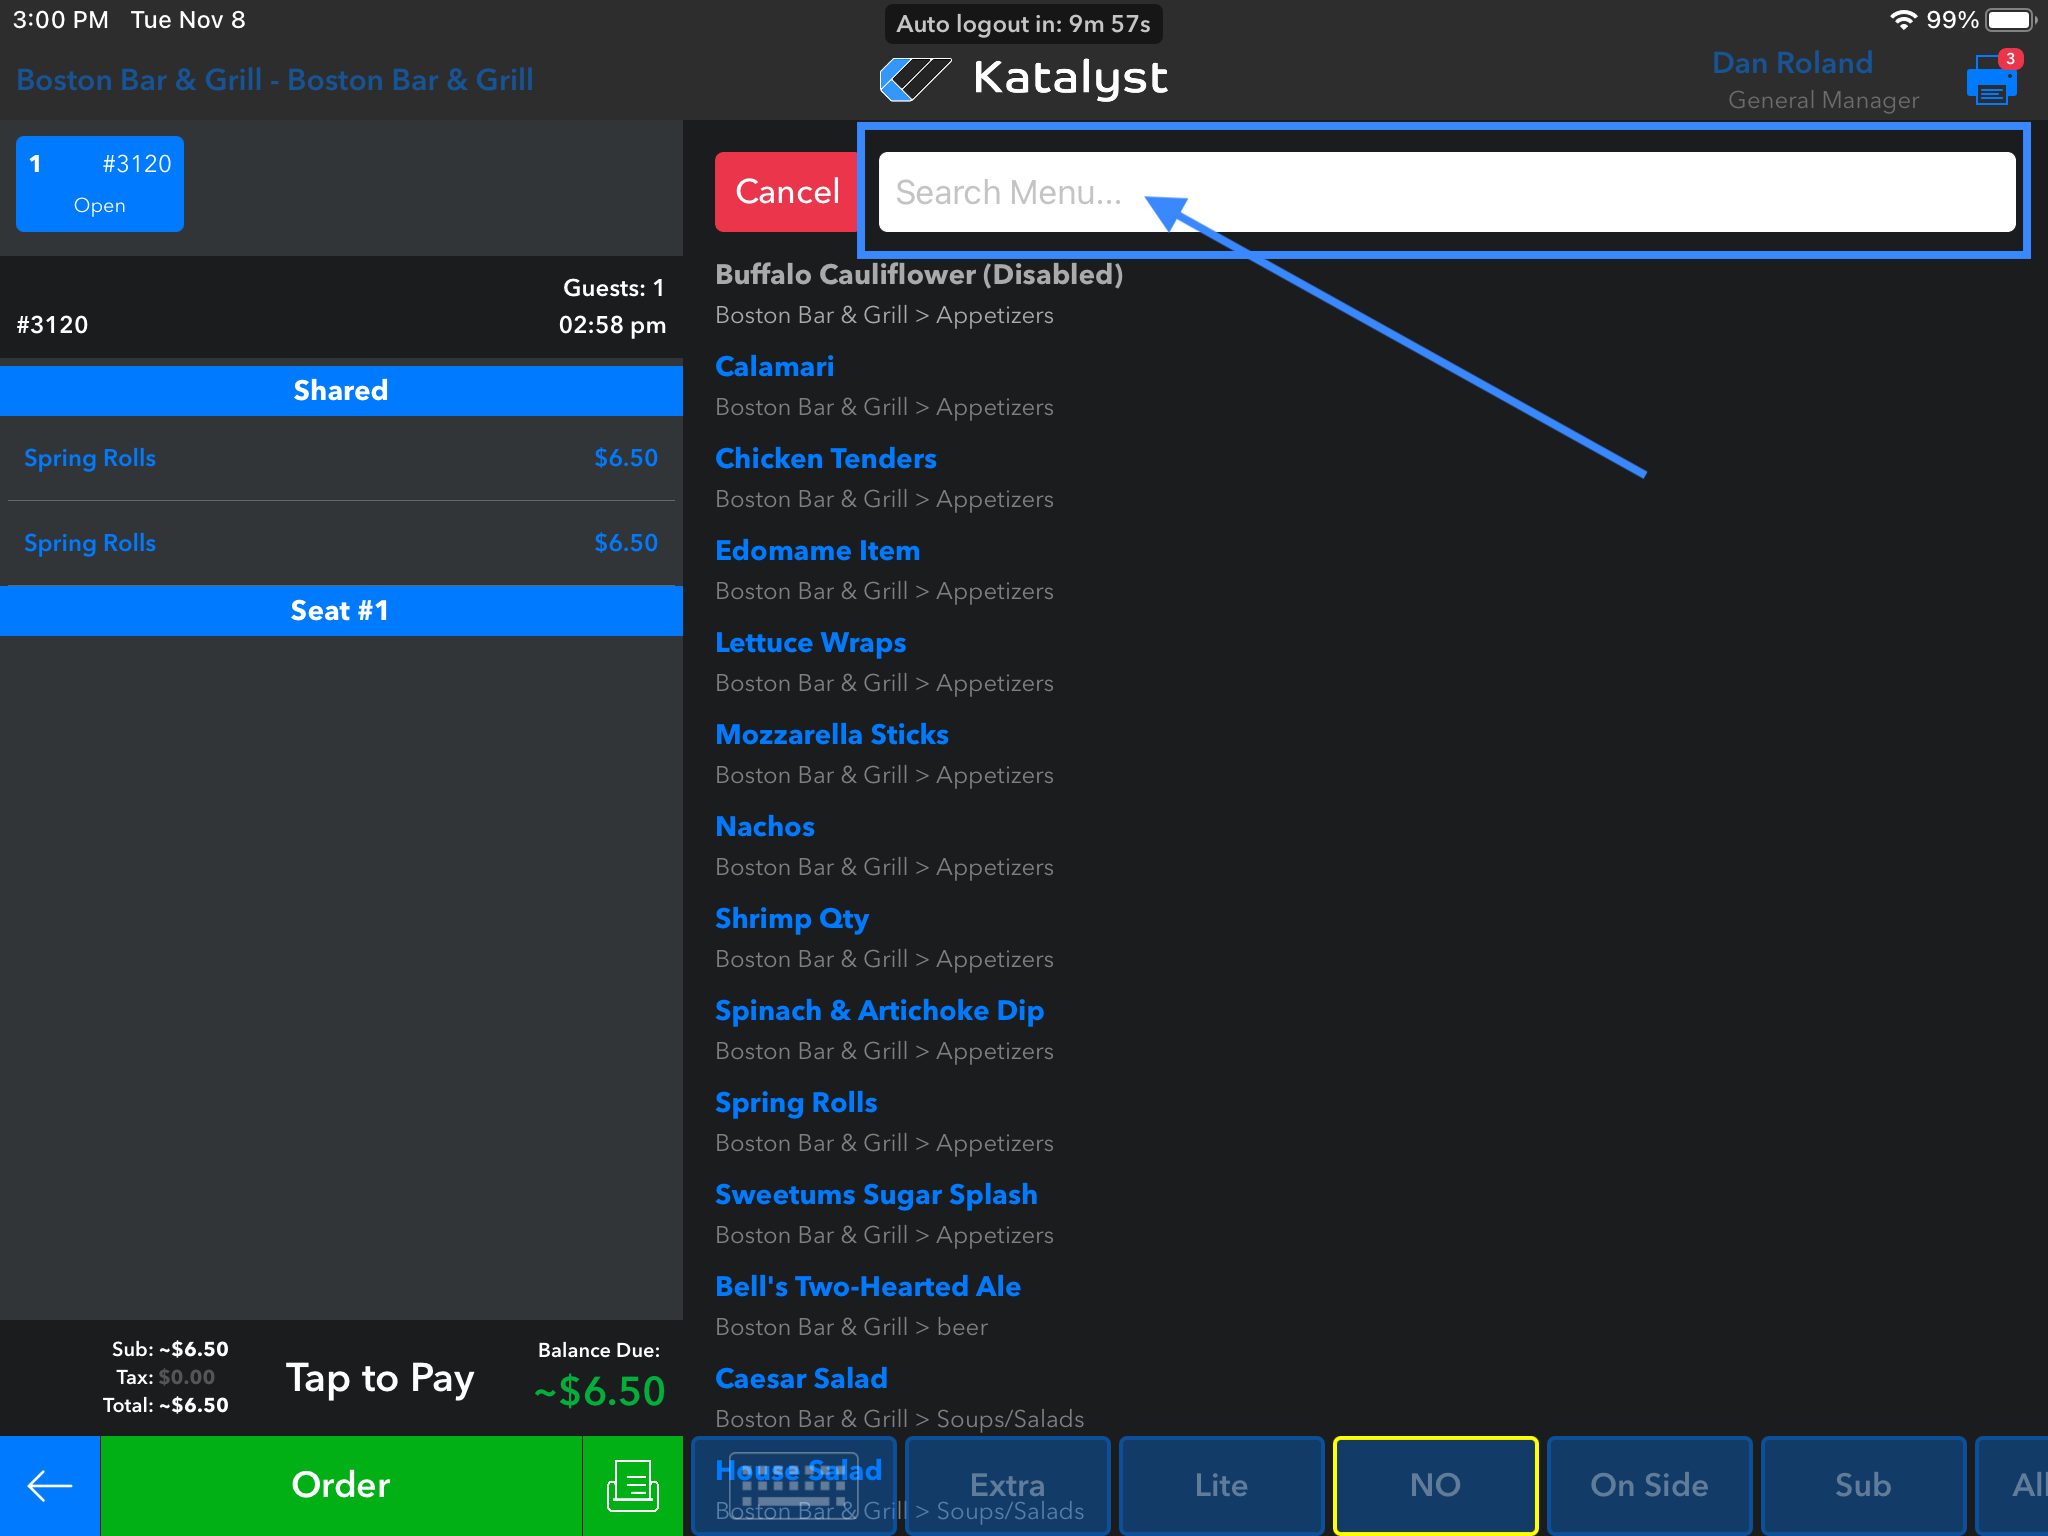2048x1536 pixels.
Task: Select the Shared seat header
Action: pos(341,390)
